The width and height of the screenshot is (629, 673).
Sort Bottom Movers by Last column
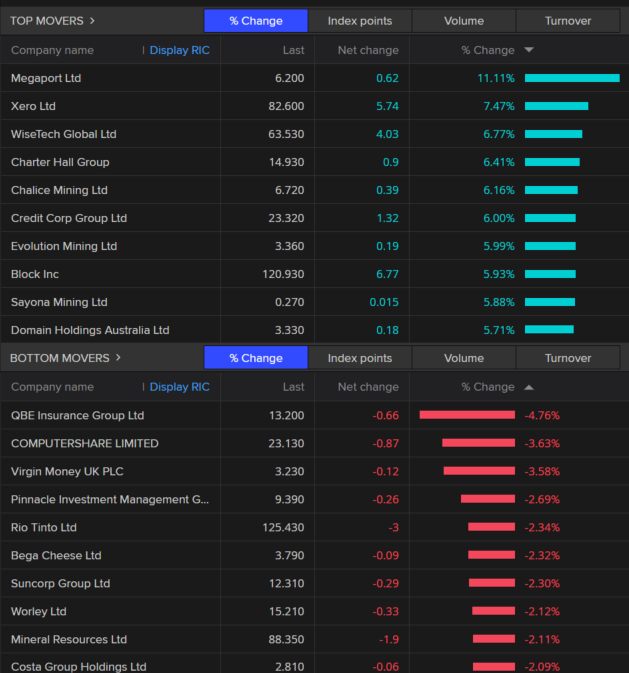[x=293, y=387]
